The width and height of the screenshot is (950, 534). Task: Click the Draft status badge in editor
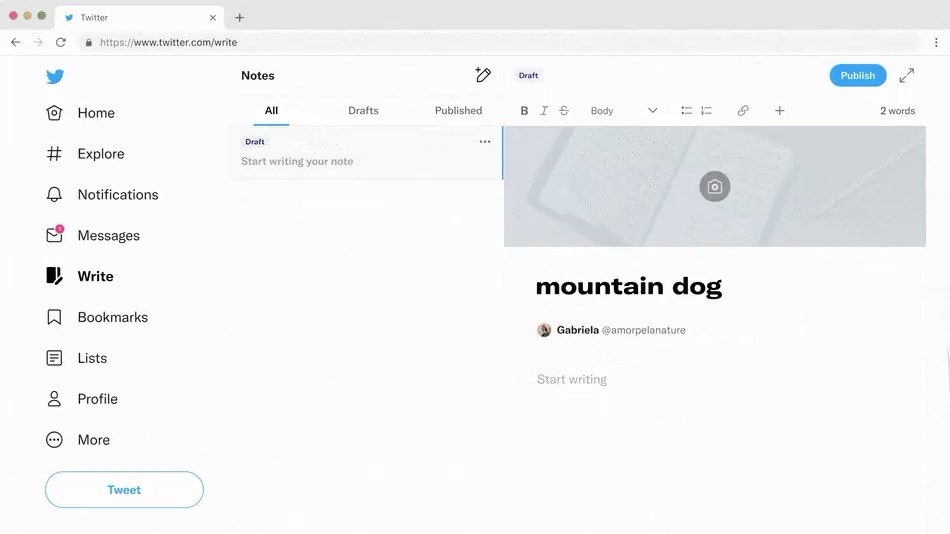[528, 76]
